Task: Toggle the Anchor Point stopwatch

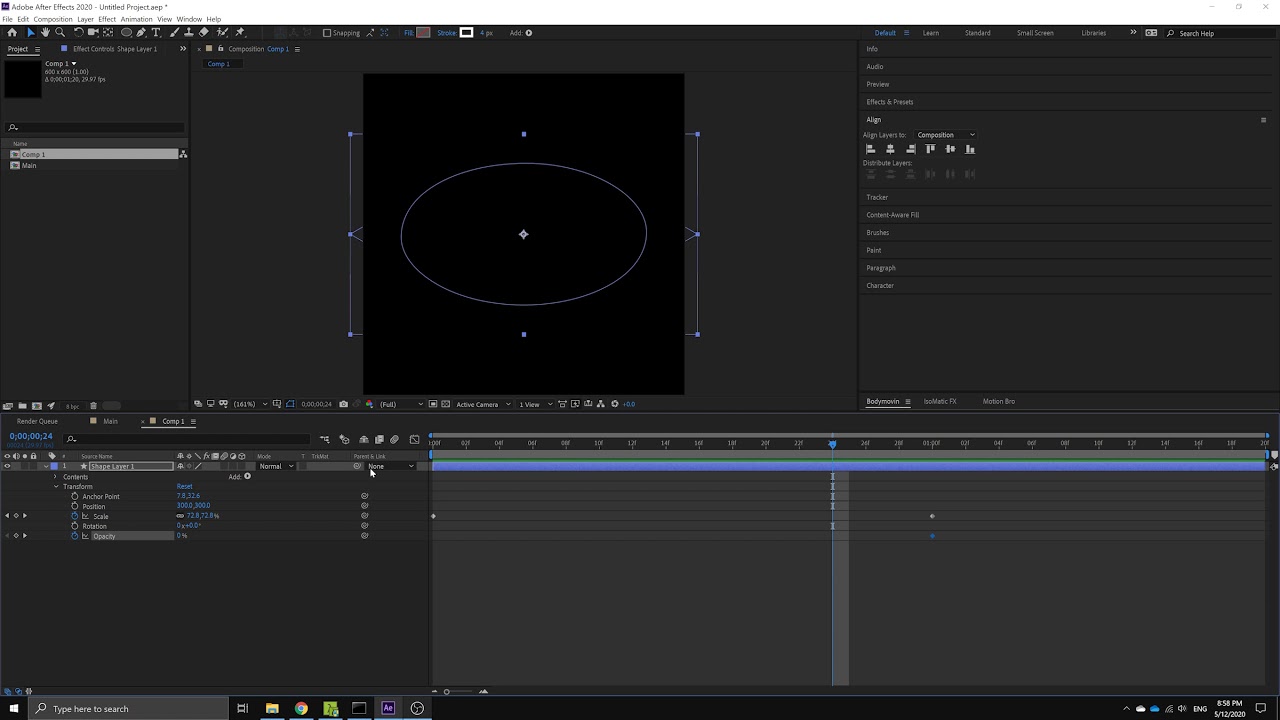Action: [x=74, y=496]
